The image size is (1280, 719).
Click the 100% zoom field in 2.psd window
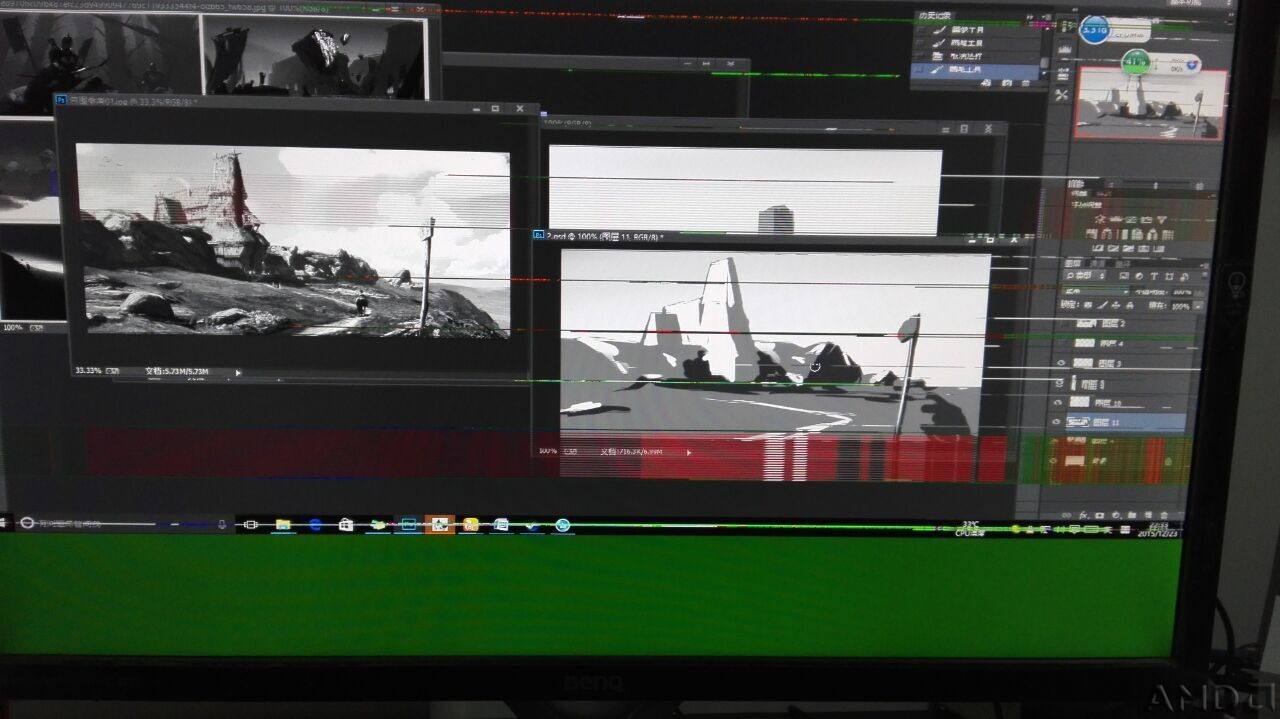(x=547, y=451)
